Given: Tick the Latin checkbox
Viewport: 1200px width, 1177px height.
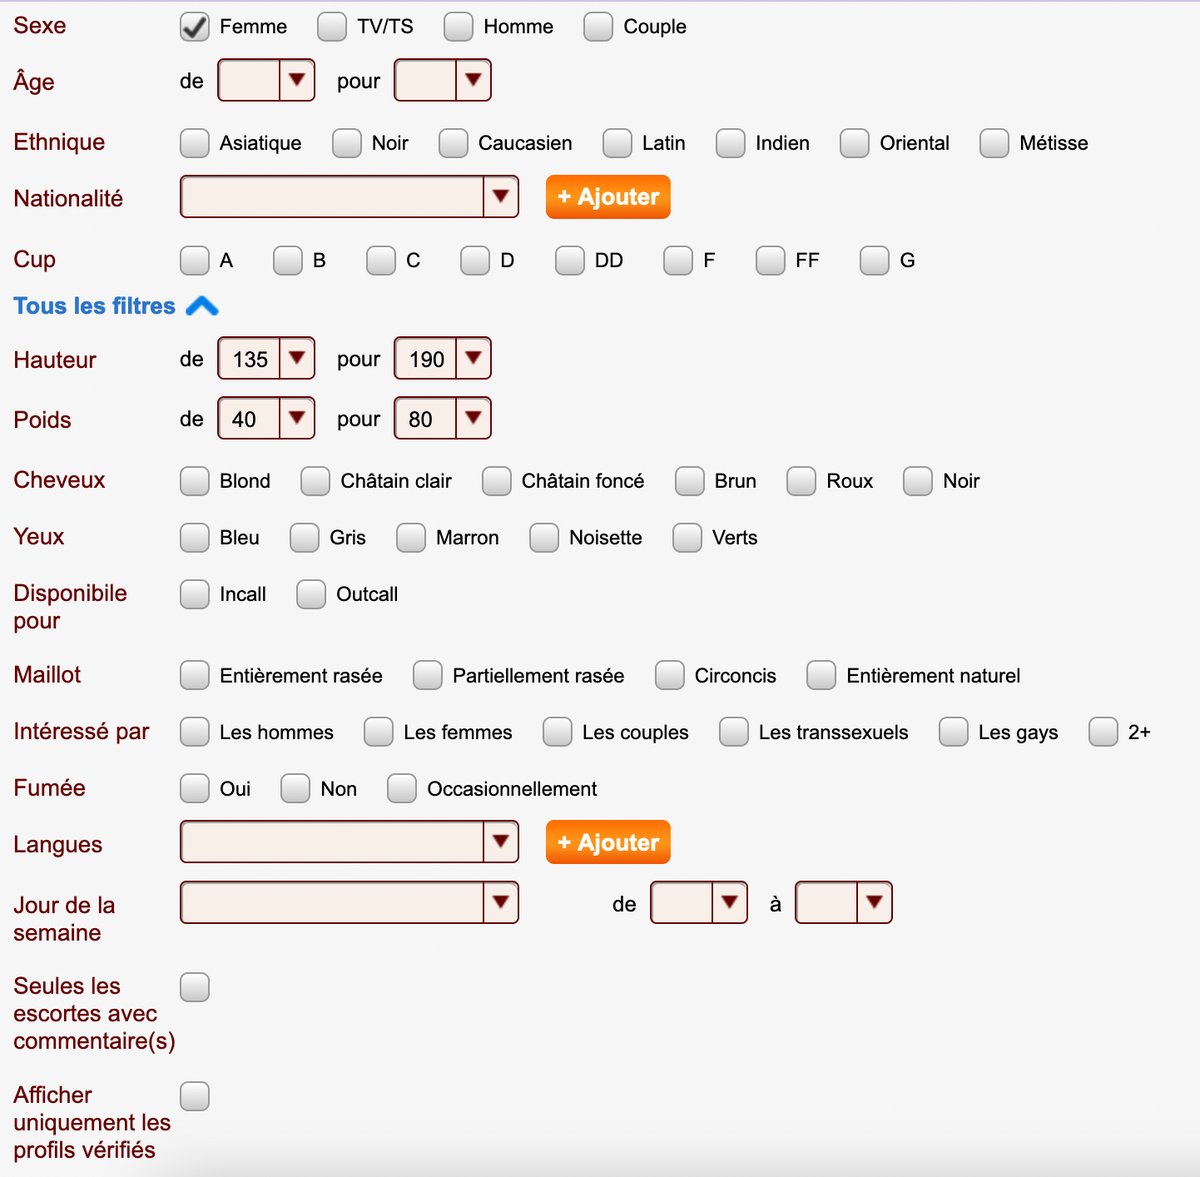Looking at the screenshot, I should click(617, 143).
